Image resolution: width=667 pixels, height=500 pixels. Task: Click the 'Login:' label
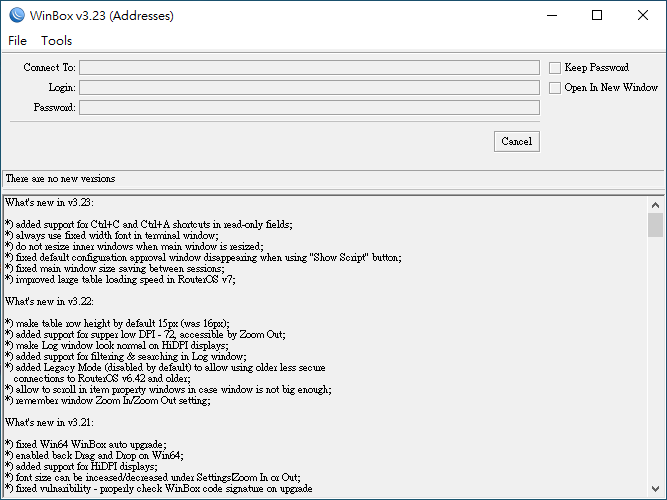coord(62,88)
